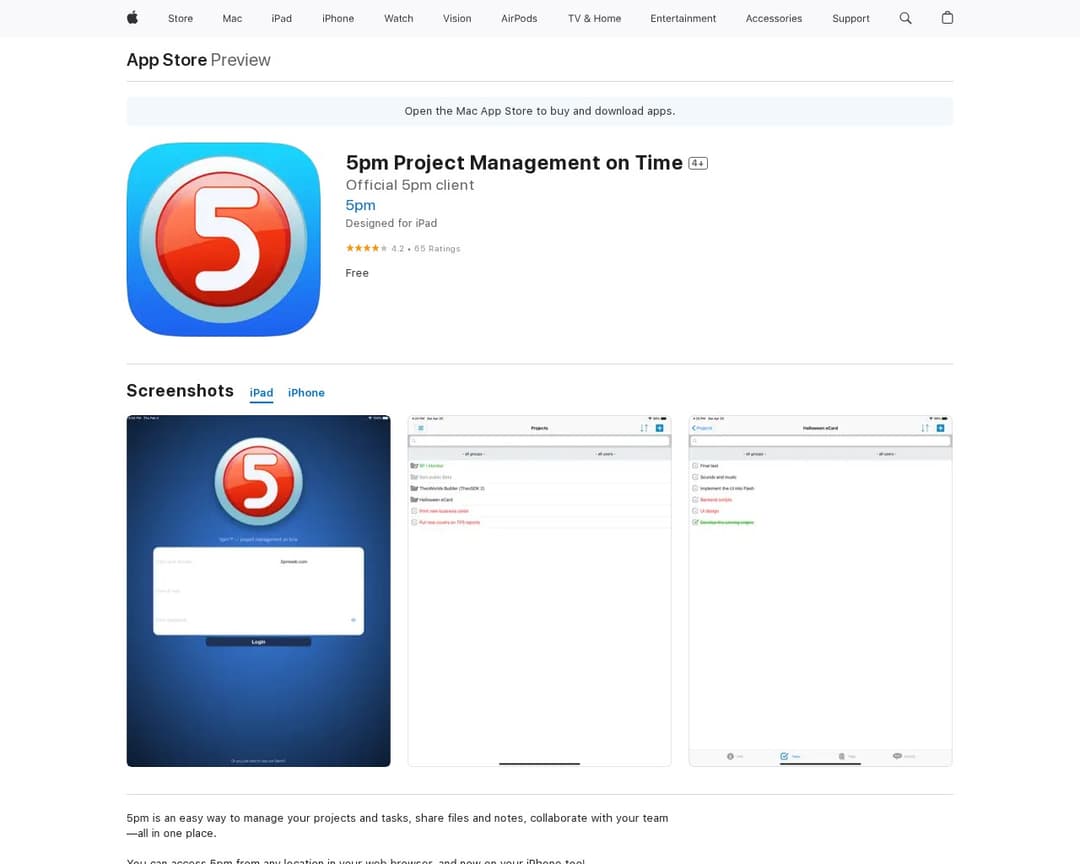Click the Notes bubble icon in bottom bar
This screenshot has width=1080, height=864.
[x=898, y=756]
